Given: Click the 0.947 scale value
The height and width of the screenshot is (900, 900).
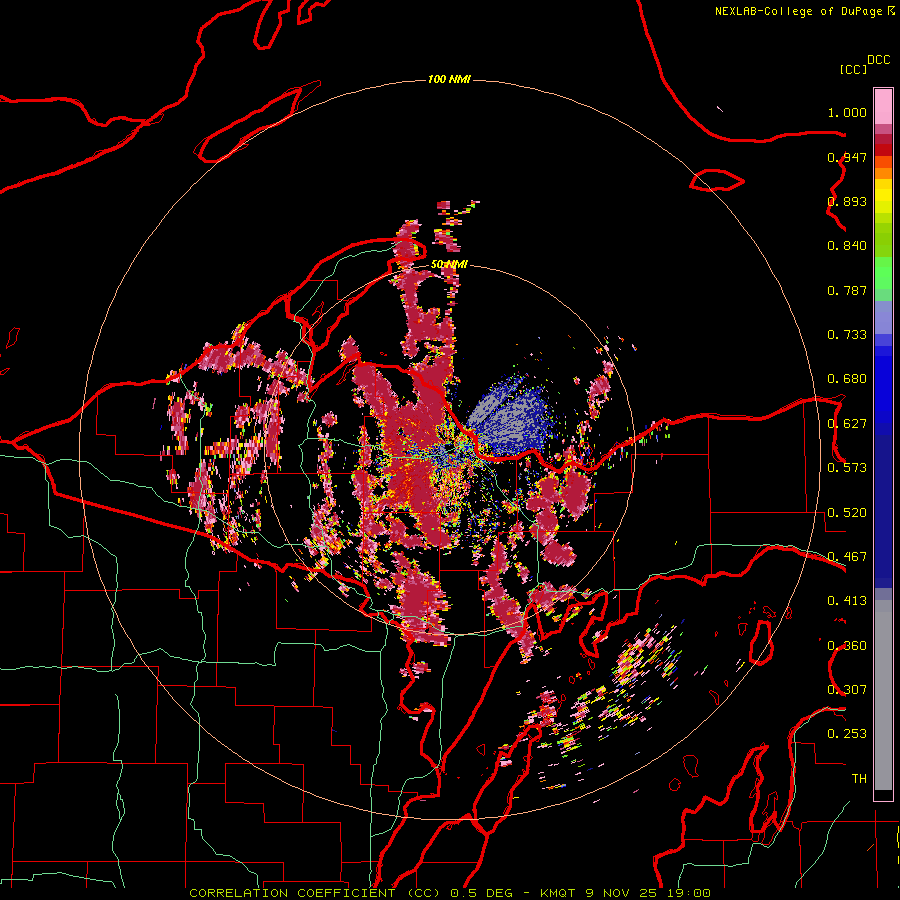Looking at the screenshot, I should 847,157.
